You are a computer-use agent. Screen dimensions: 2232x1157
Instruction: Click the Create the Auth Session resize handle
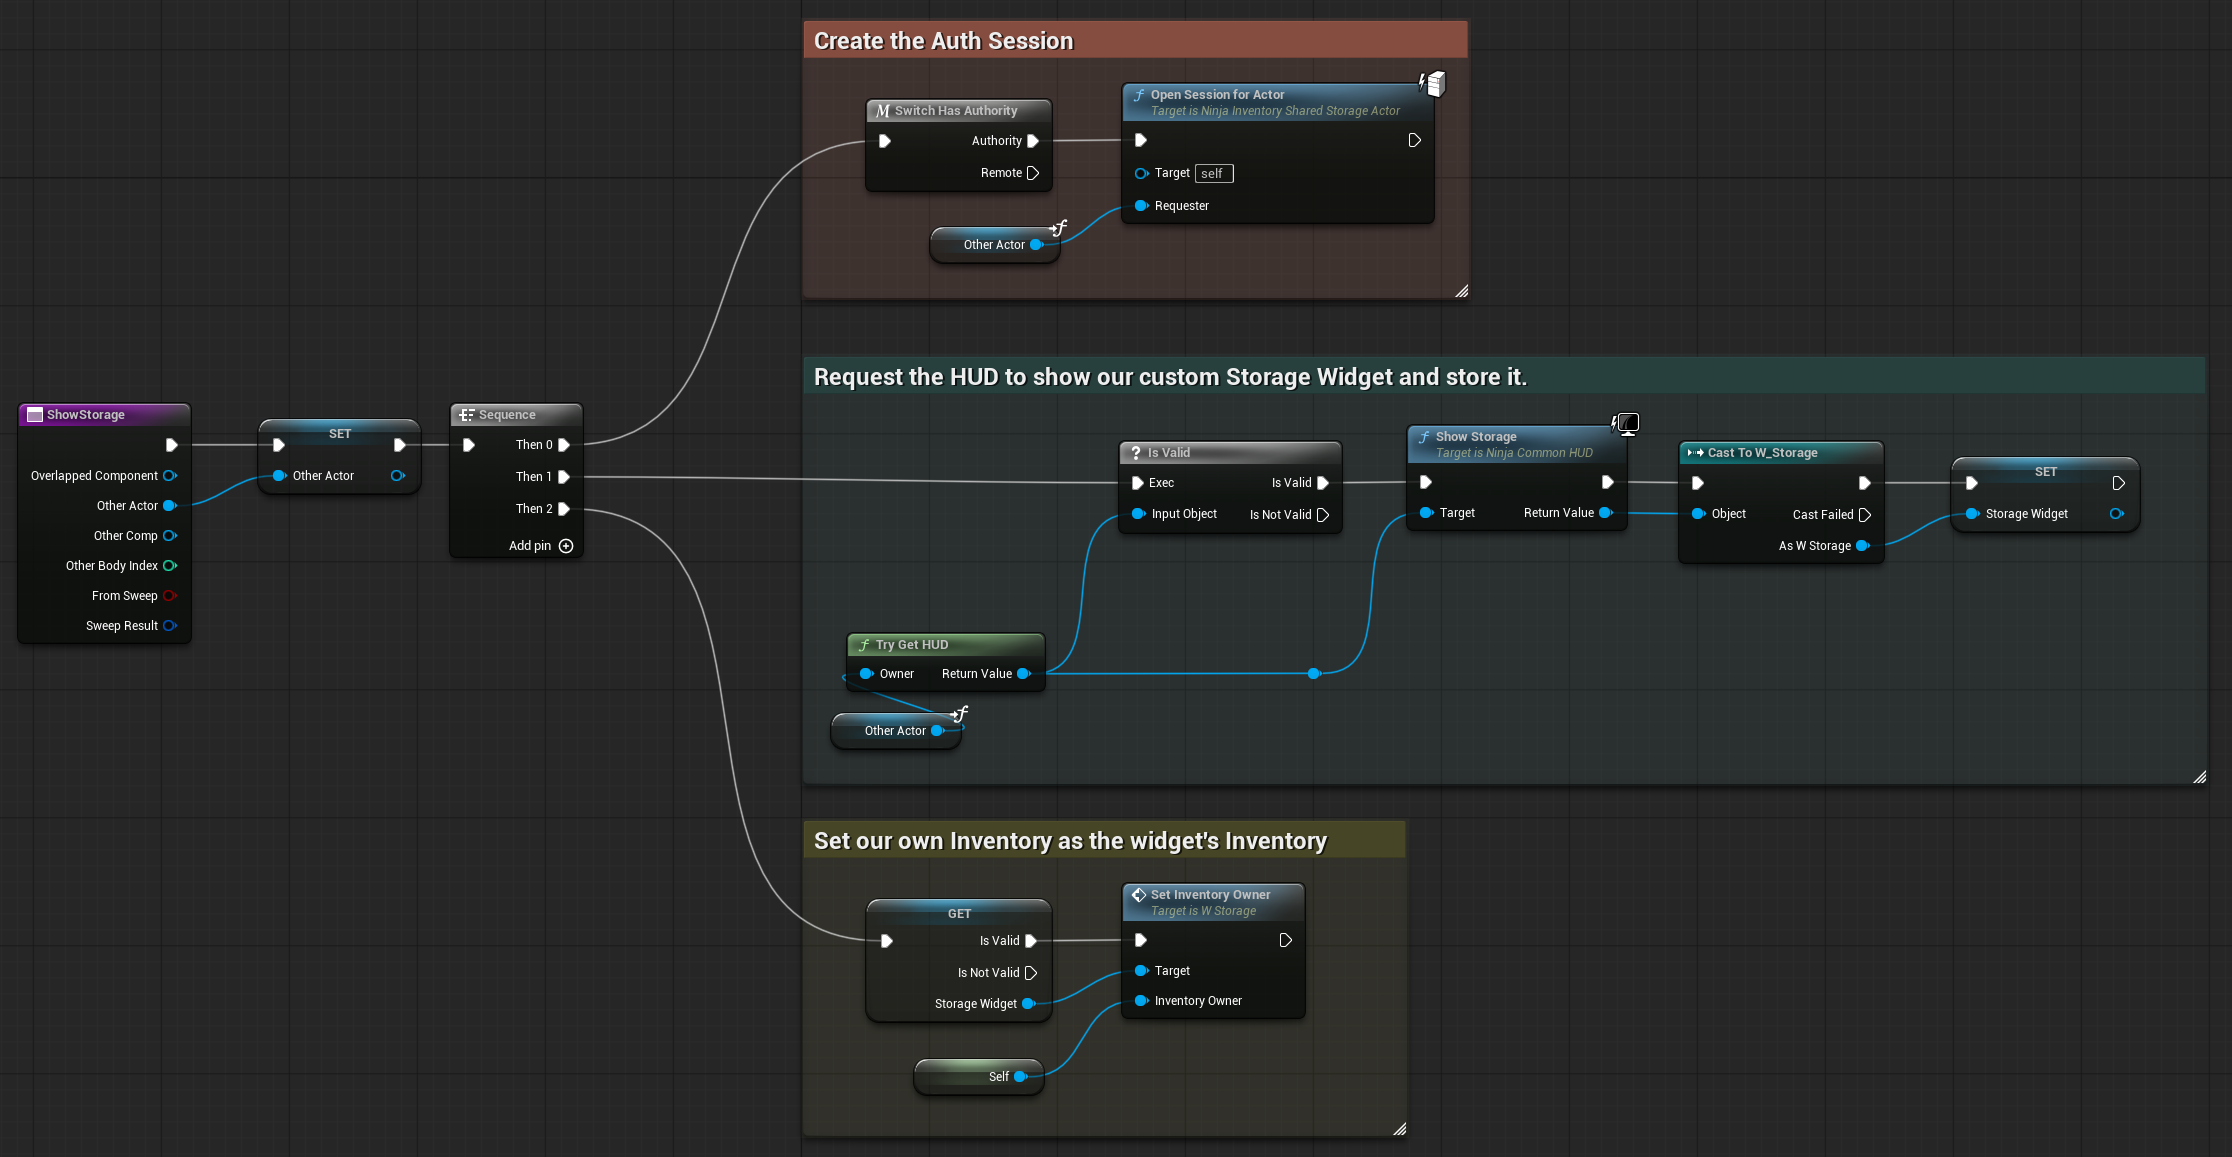point(1461,291)
